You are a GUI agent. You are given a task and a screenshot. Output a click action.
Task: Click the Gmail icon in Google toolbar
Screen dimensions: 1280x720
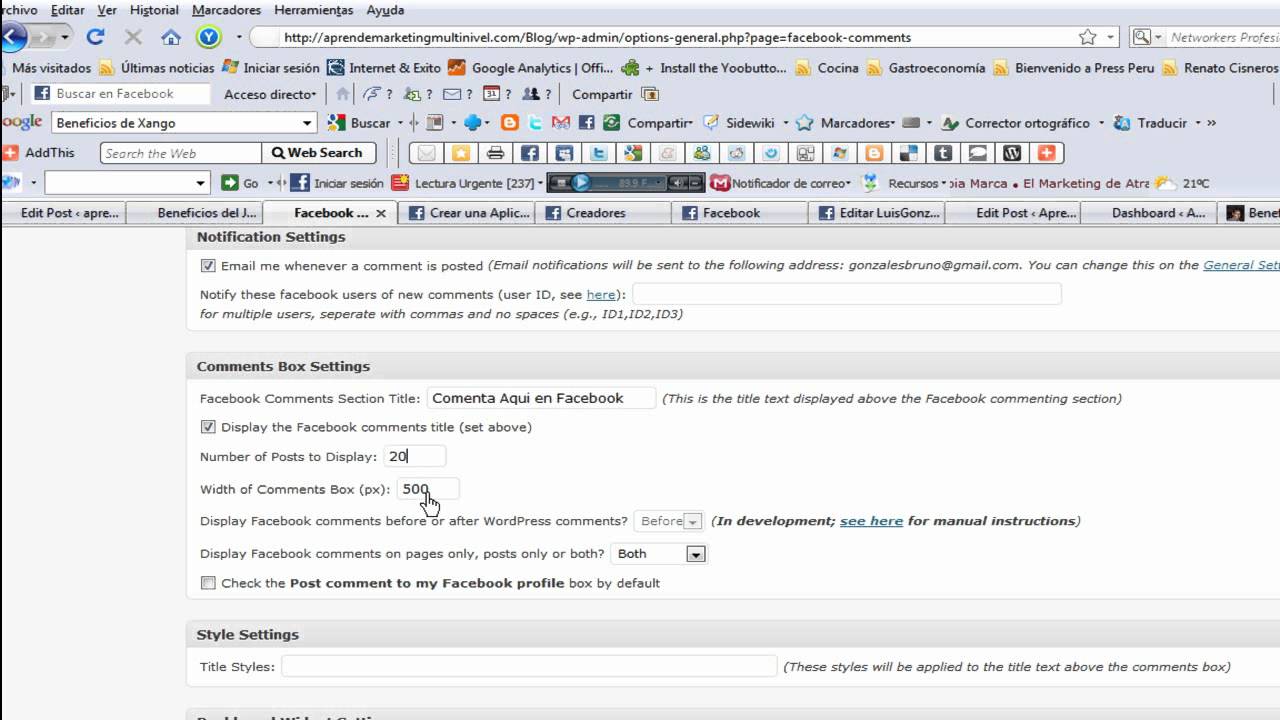point(561,123)
